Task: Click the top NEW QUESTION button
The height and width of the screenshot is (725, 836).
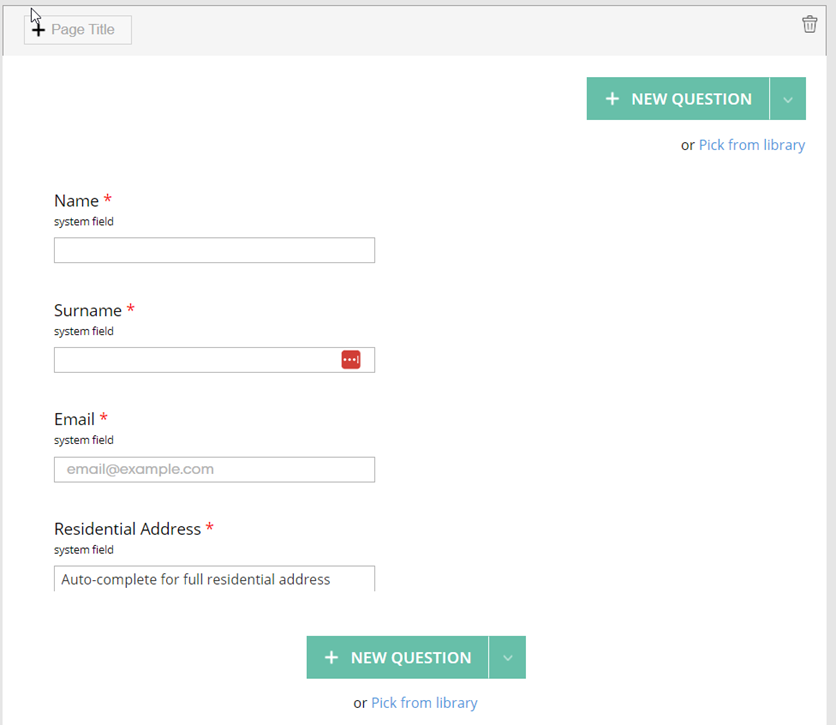Action: (678, 98)
